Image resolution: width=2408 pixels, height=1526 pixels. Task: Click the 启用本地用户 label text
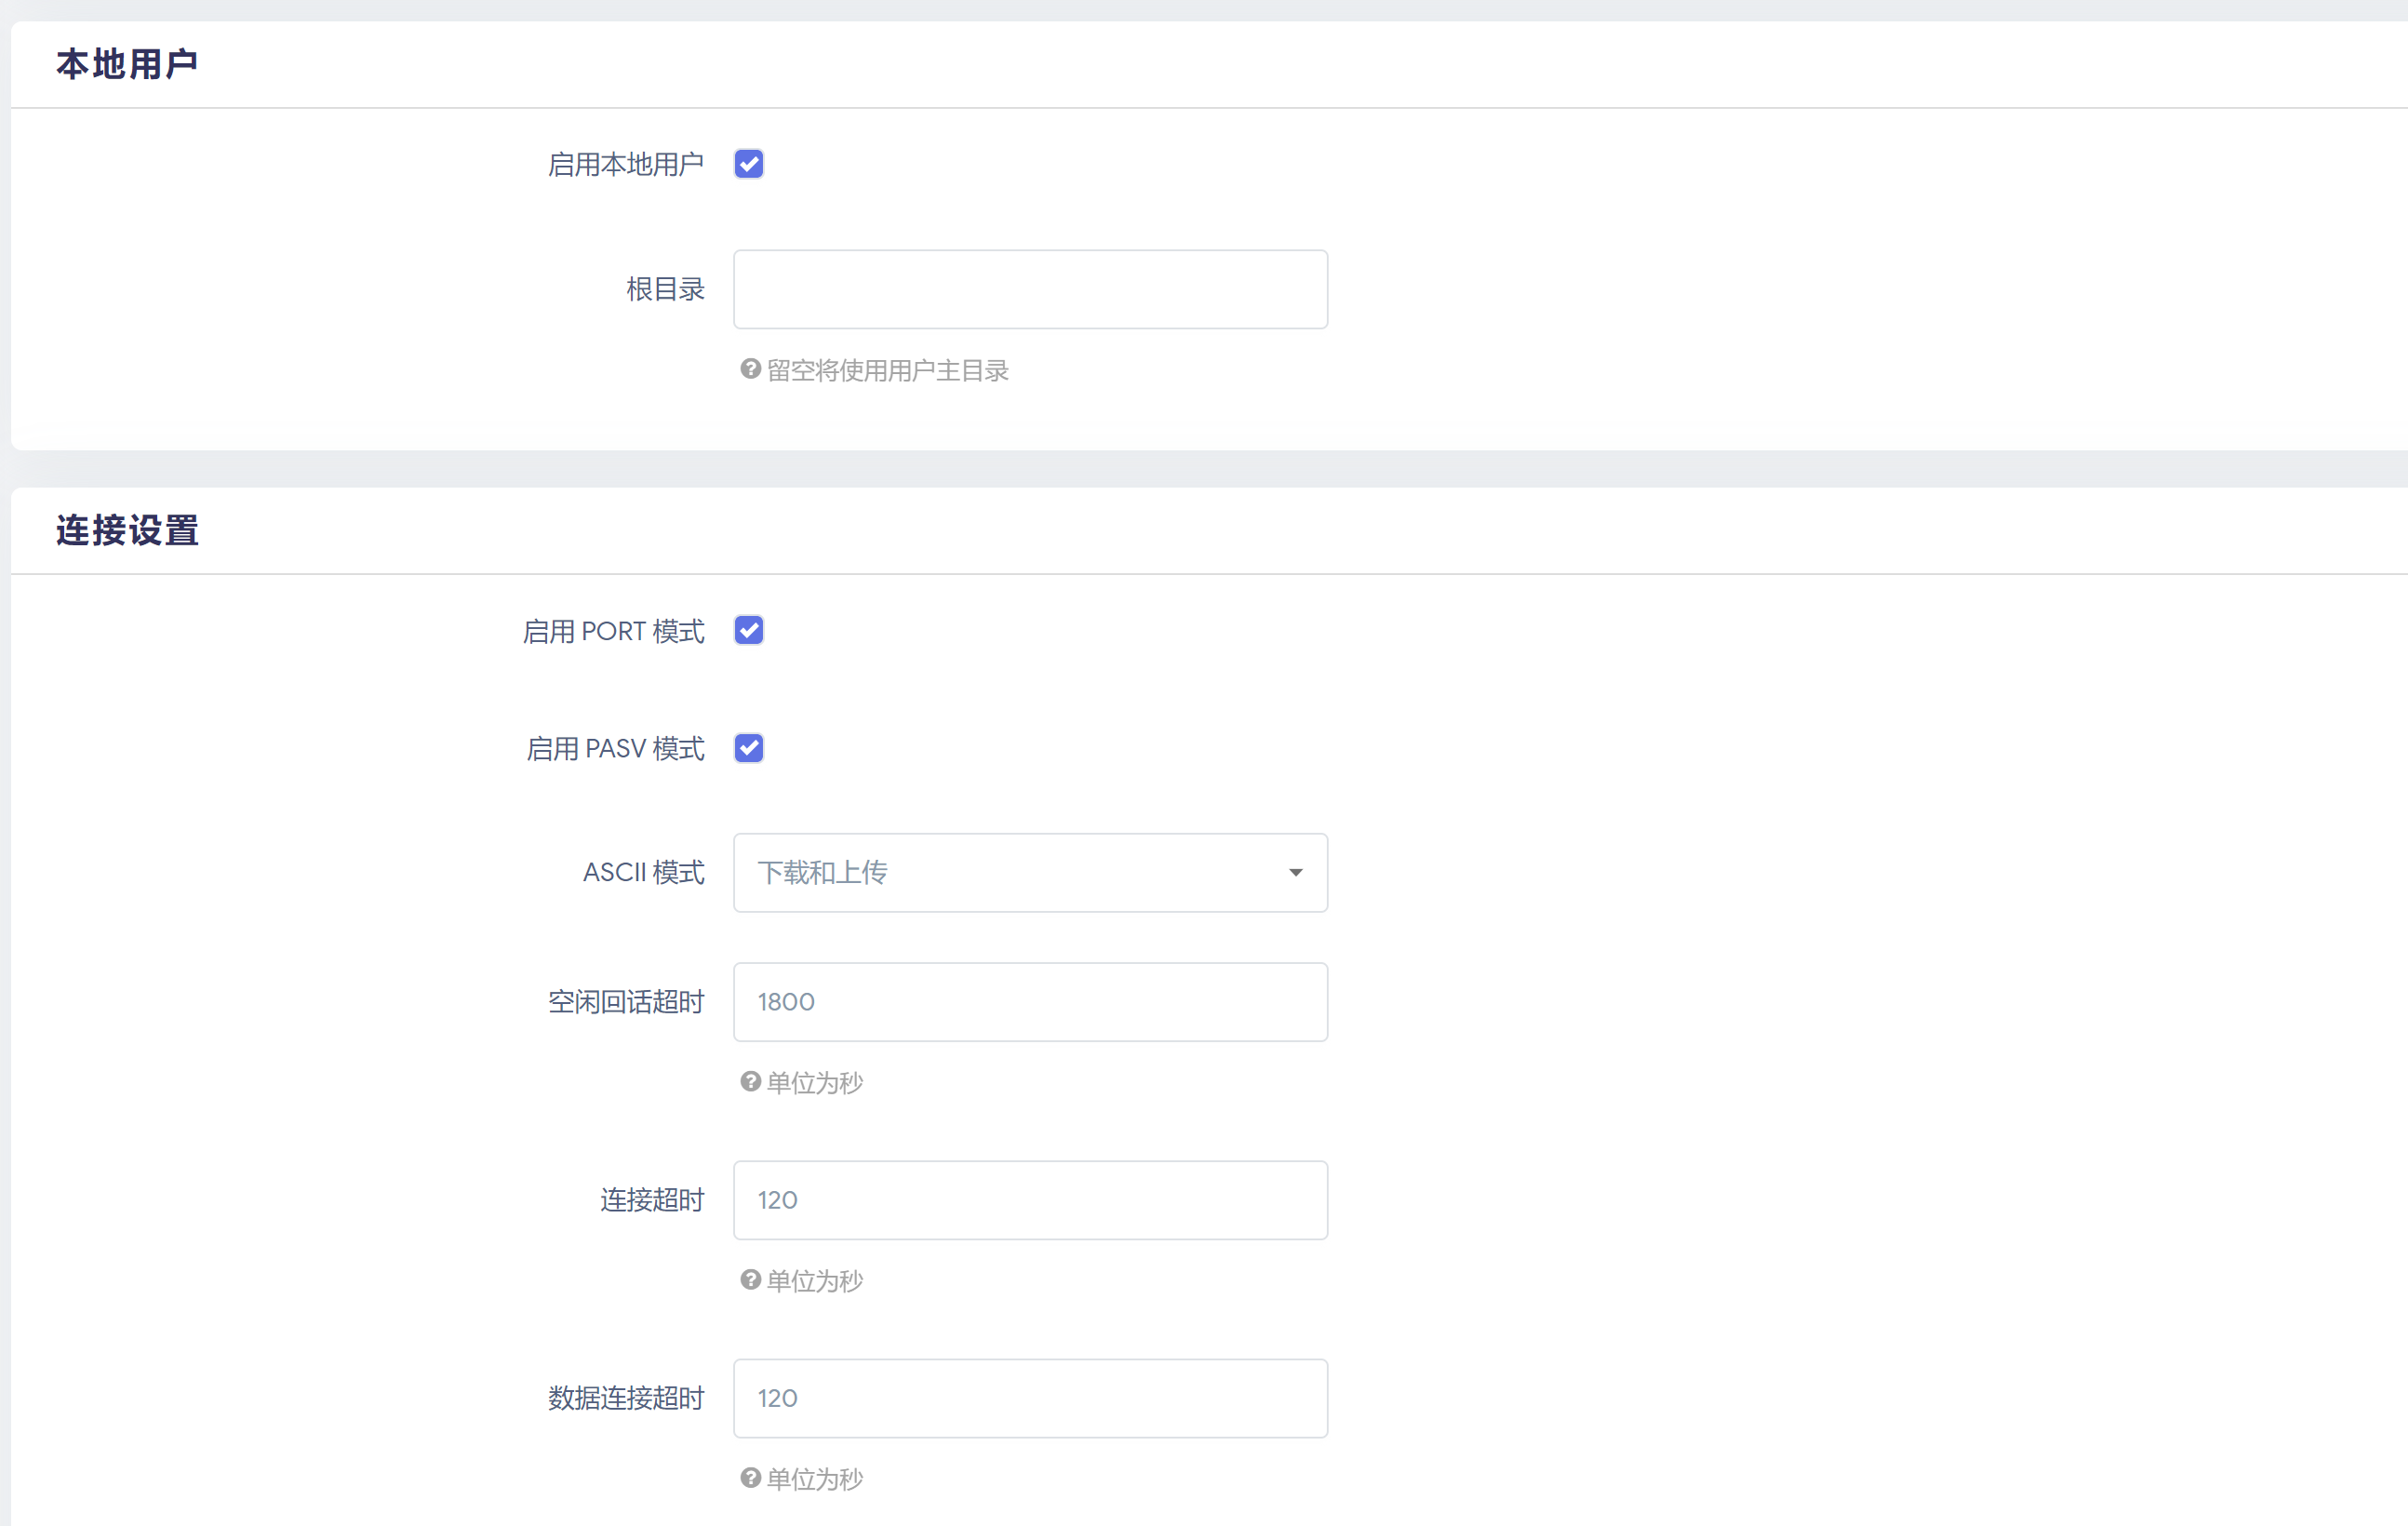(625, 164)
